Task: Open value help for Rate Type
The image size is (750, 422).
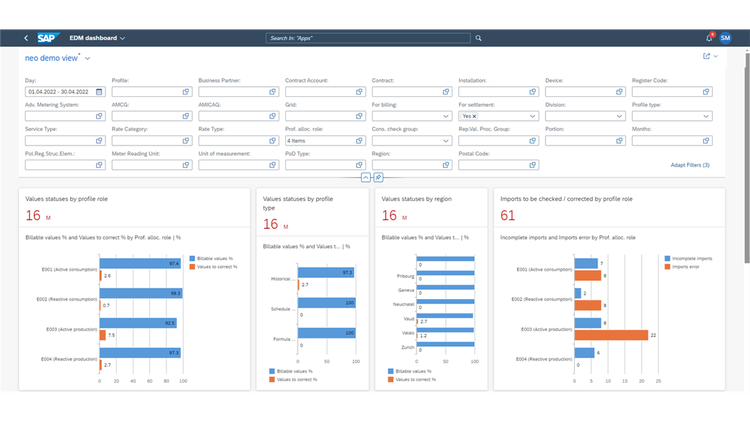Action: coord(273,141)
